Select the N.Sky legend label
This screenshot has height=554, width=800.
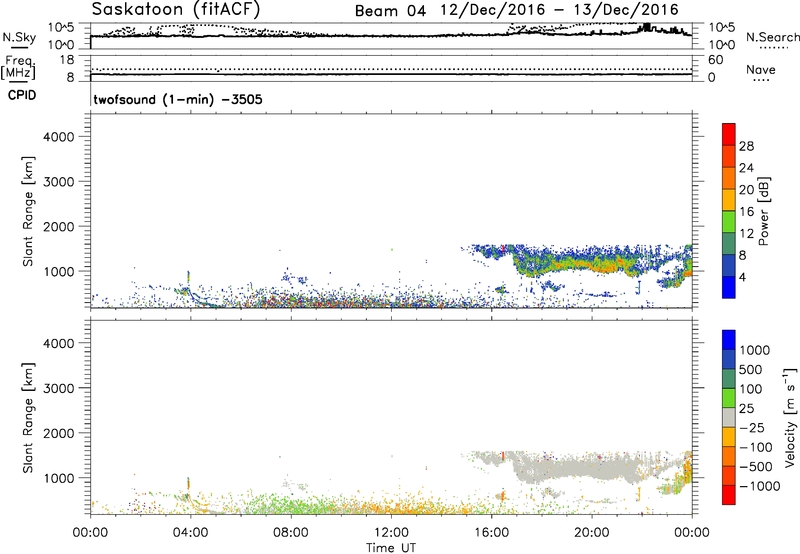(19, 37)
